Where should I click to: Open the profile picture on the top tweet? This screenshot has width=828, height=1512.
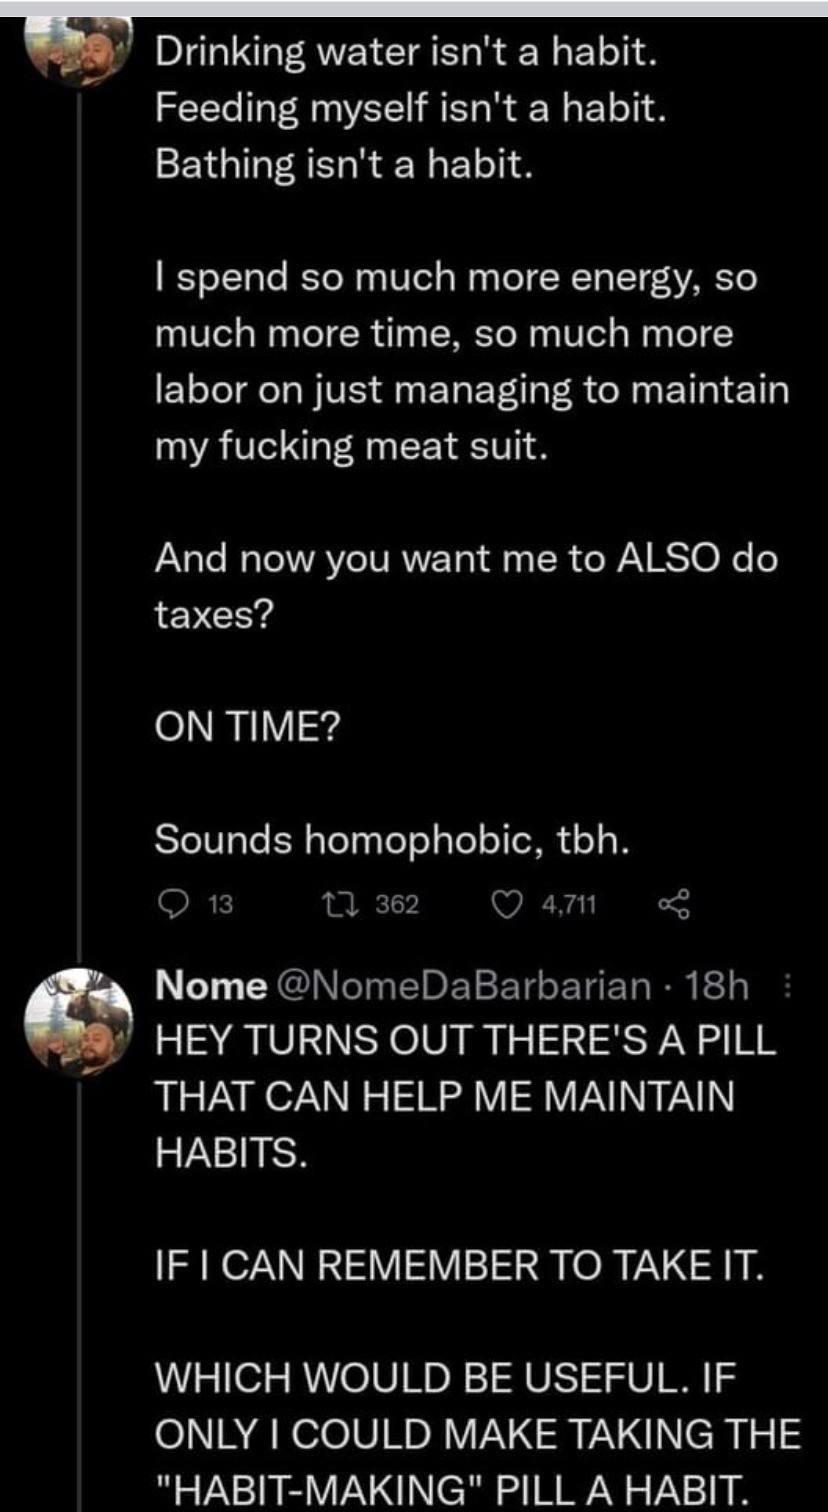click(x=80, y=50)
